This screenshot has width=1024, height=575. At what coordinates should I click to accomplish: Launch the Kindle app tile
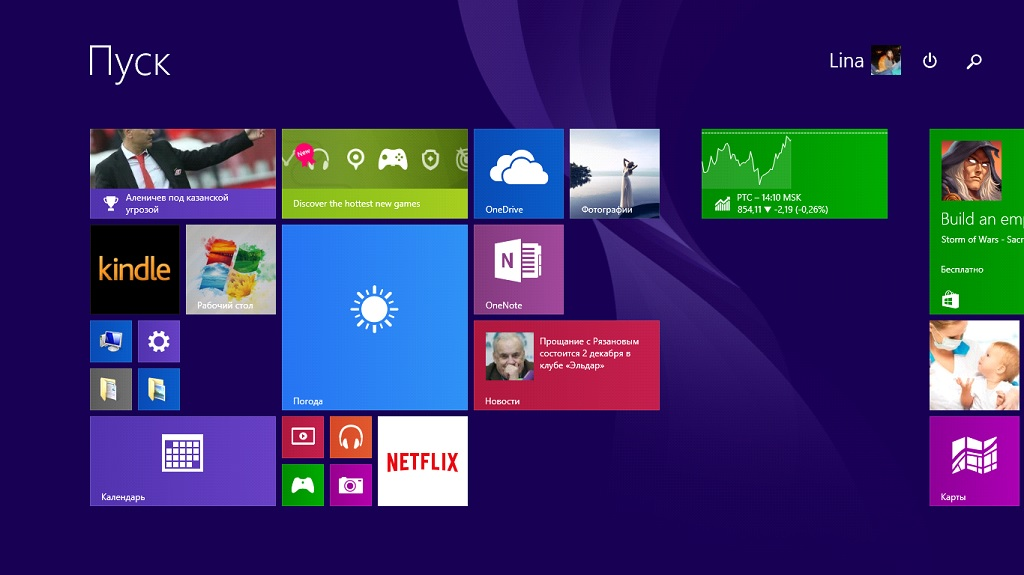coord(135,270)
